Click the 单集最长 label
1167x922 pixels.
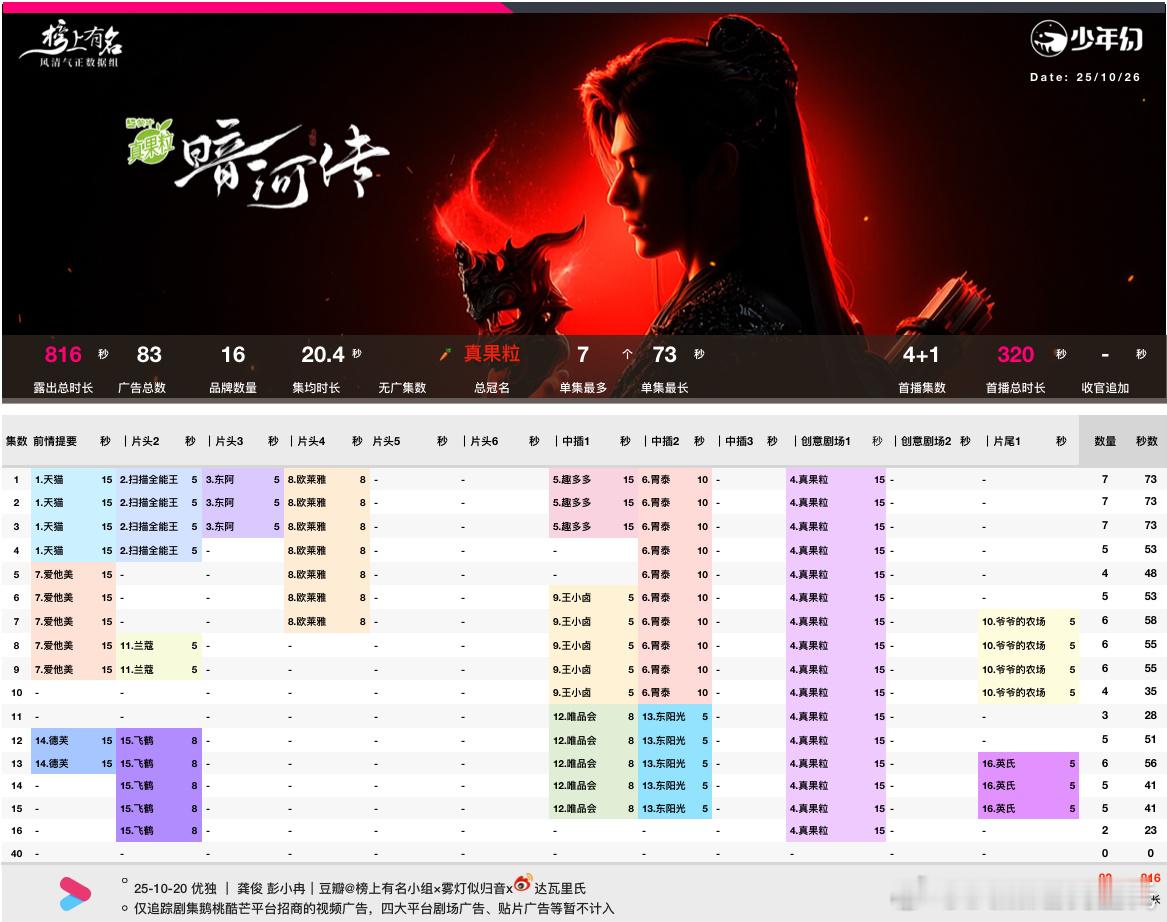tap(665, 388)
